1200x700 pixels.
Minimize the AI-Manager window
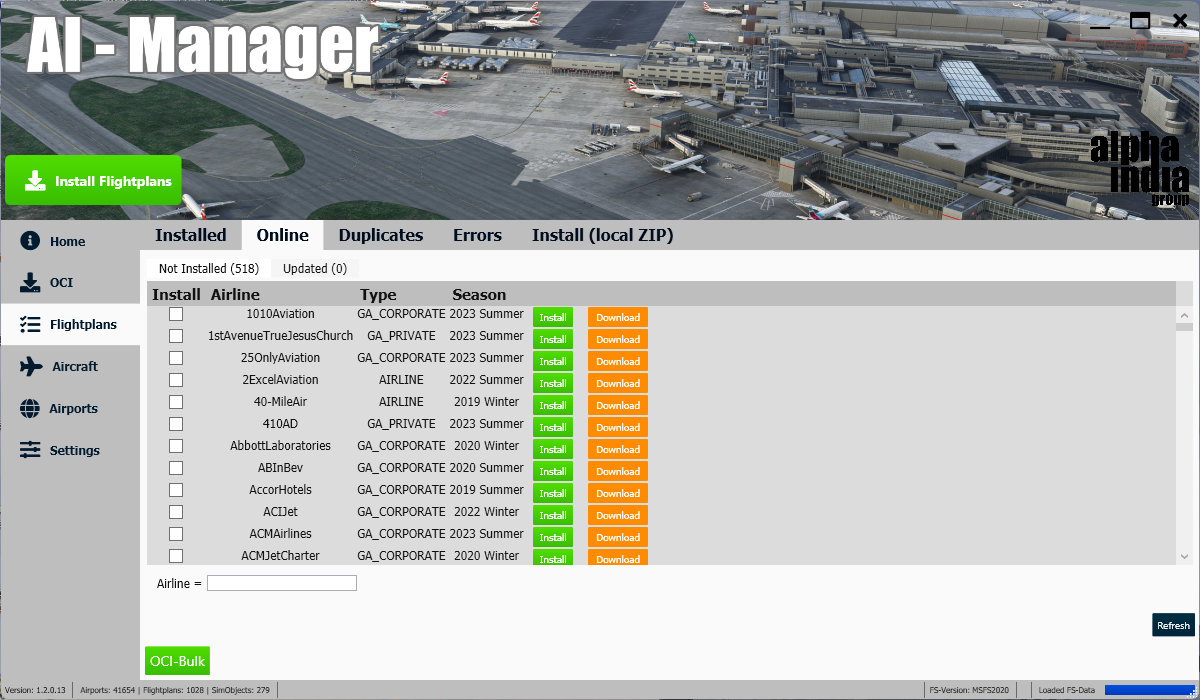click(x=1101, y=28)
